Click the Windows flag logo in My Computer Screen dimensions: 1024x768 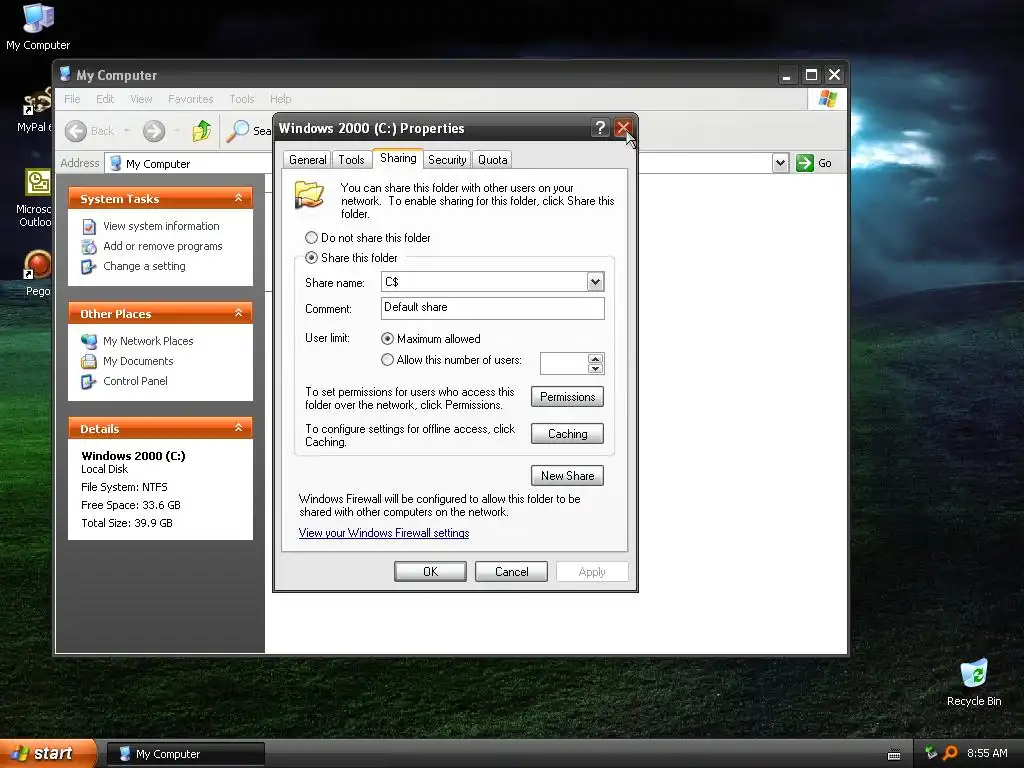pyautogui.click(x=827, y=99)
